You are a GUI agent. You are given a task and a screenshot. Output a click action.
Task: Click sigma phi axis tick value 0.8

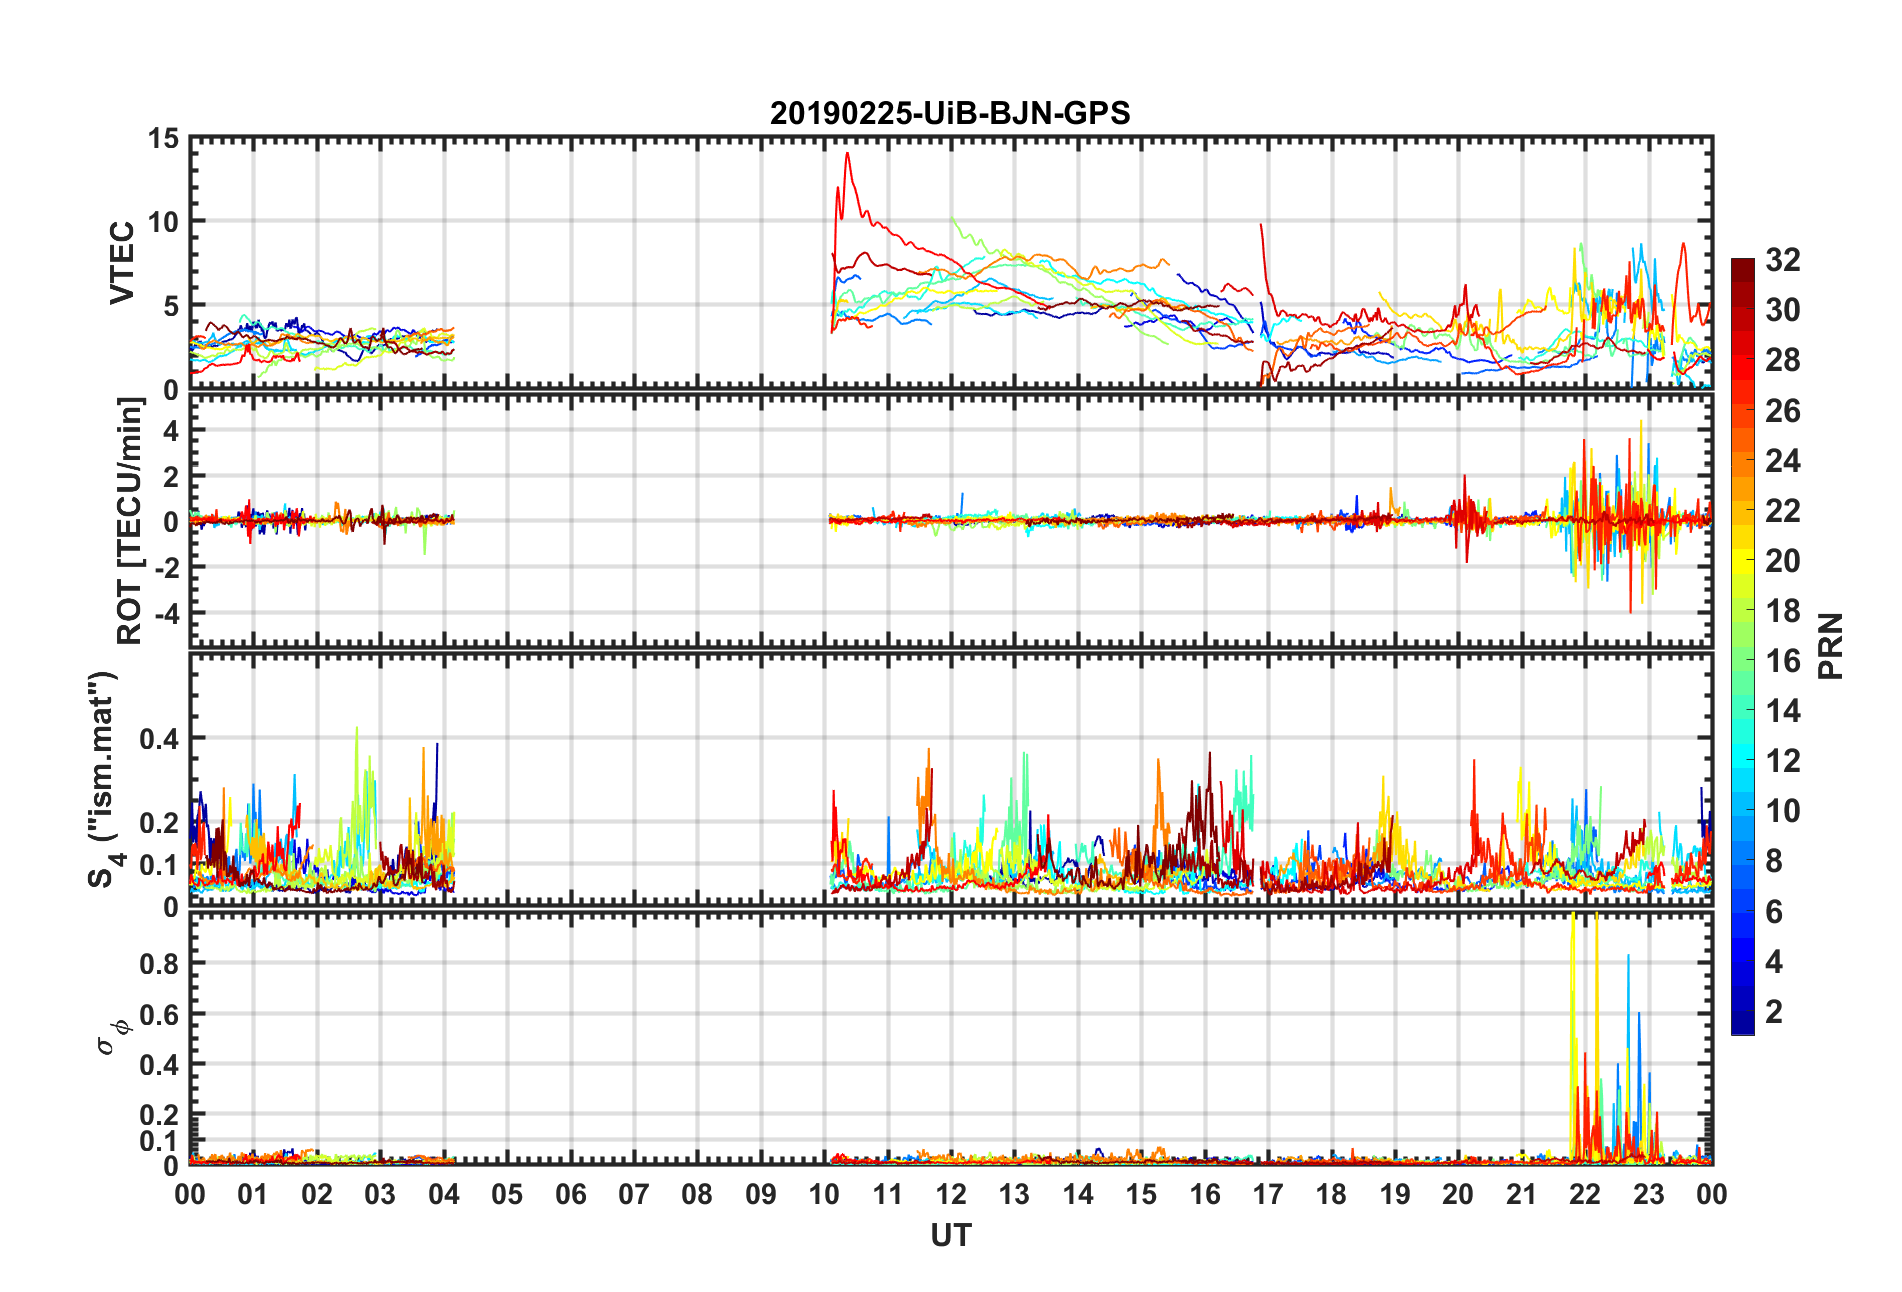159,964
